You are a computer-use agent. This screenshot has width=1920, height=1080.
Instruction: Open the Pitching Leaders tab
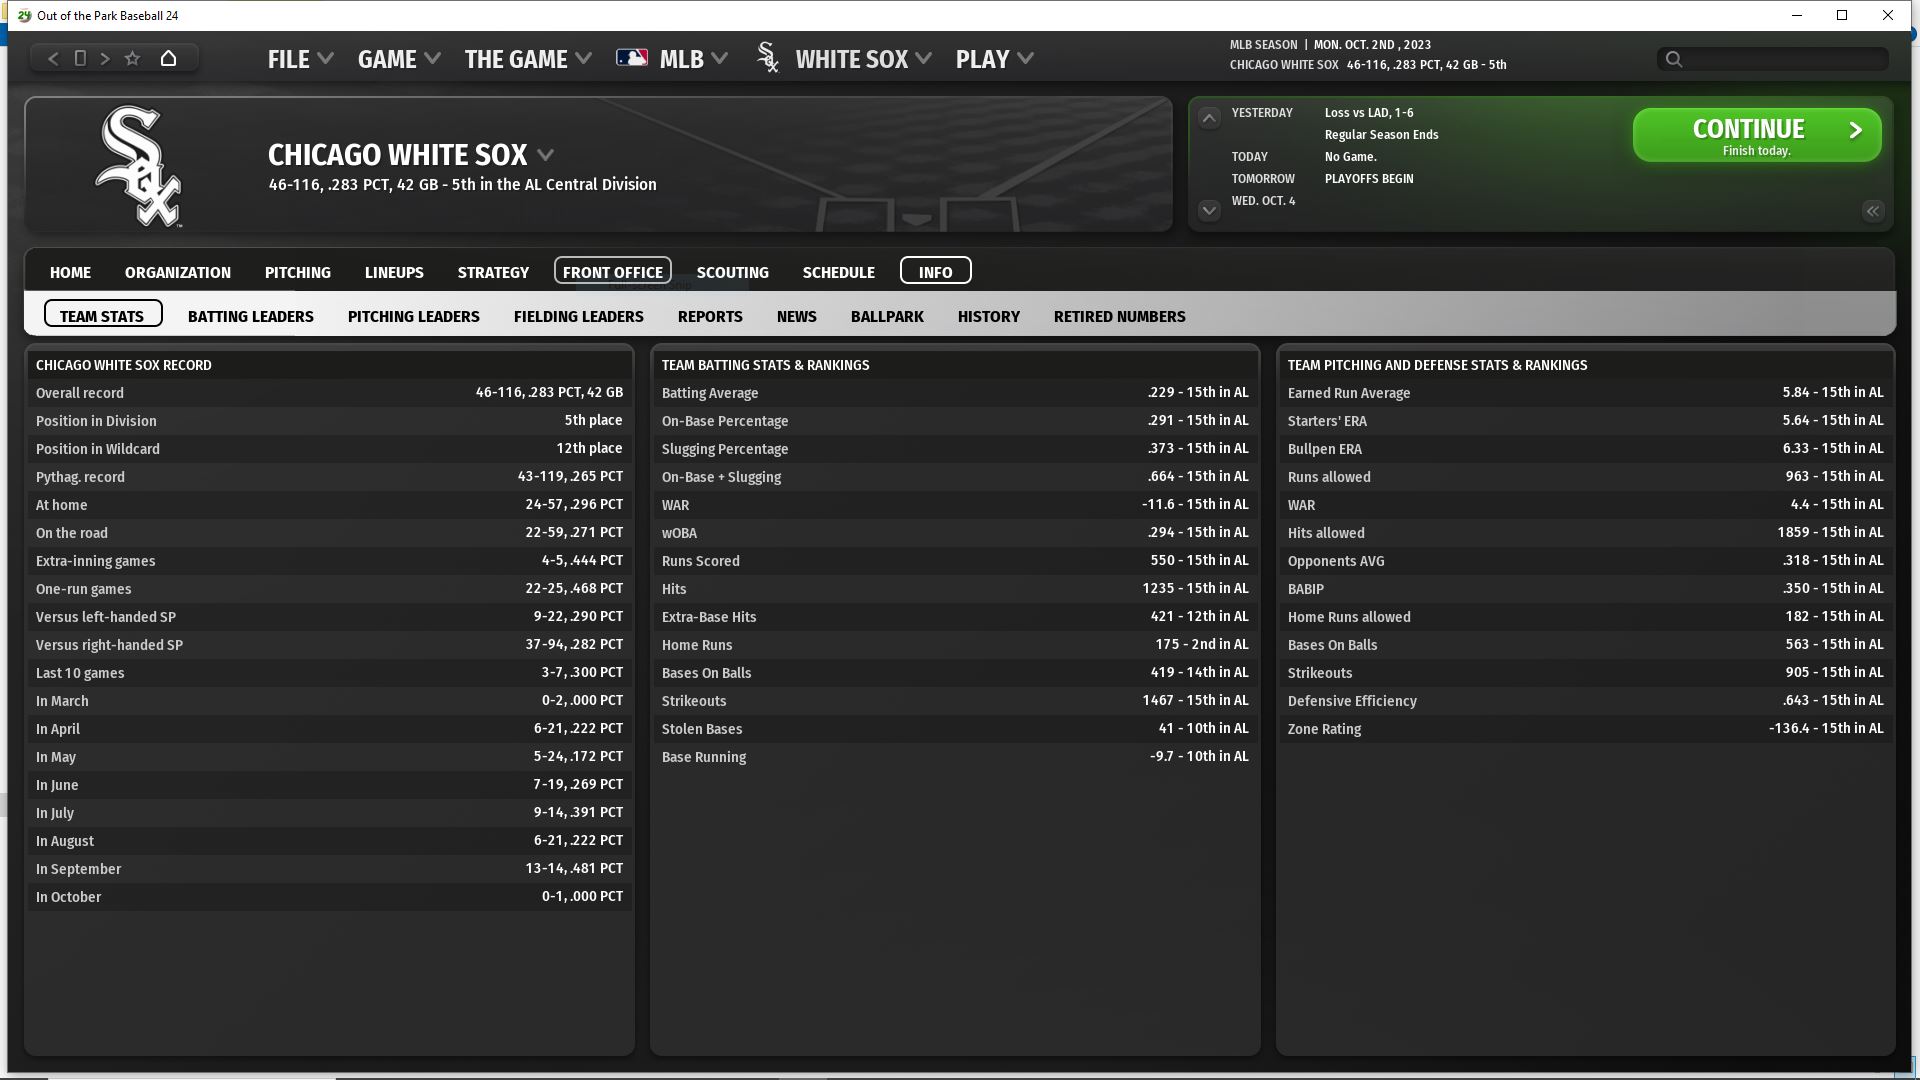point(413,316)
